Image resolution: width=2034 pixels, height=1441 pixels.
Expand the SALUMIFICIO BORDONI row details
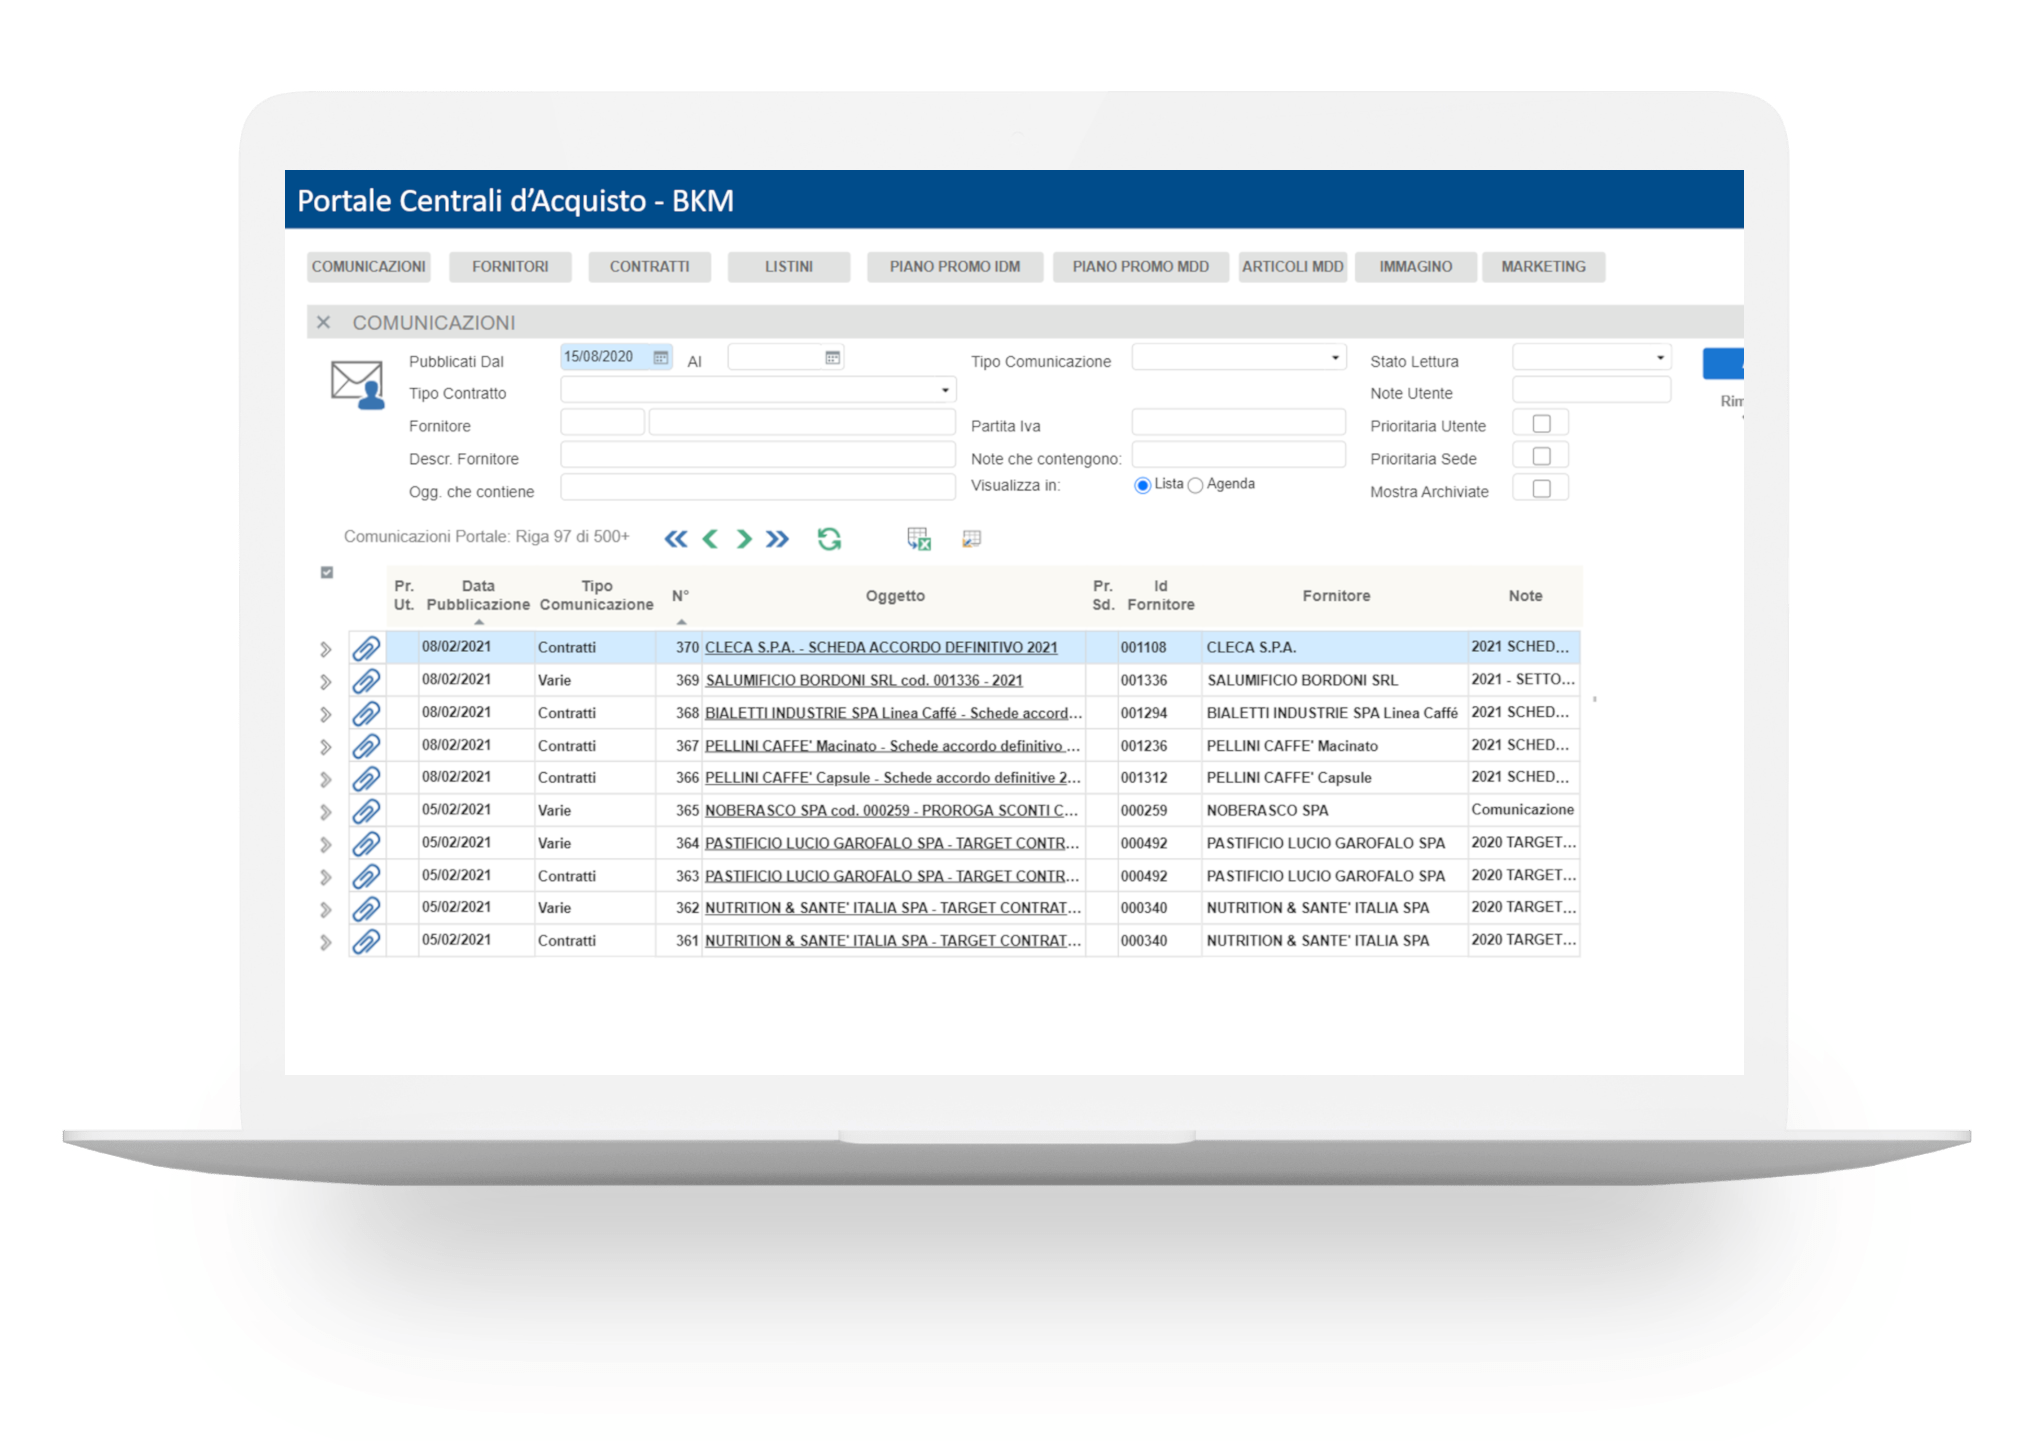(325, 682)
